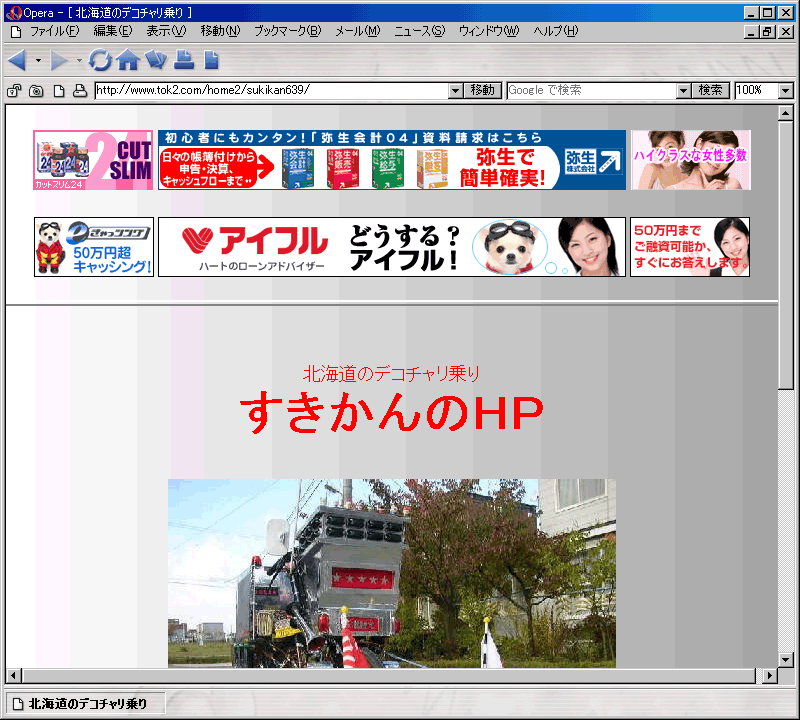The width and height of the screenshot is (800, 720).
Task: Click the 弥生会計04 banner ad
Action: tap(392, 160)
